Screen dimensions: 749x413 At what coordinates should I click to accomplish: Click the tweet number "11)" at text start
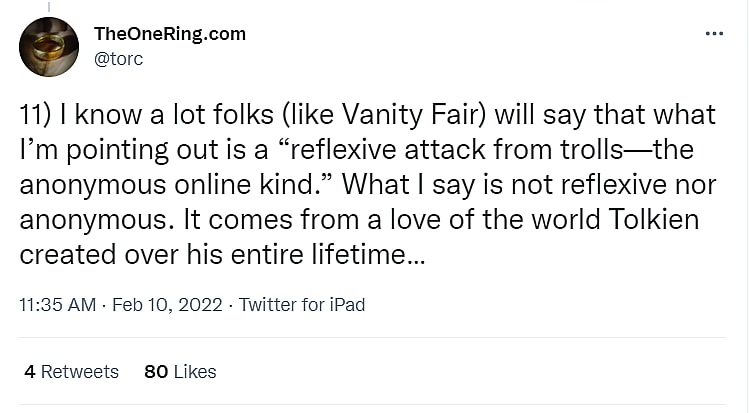point(36,116)
